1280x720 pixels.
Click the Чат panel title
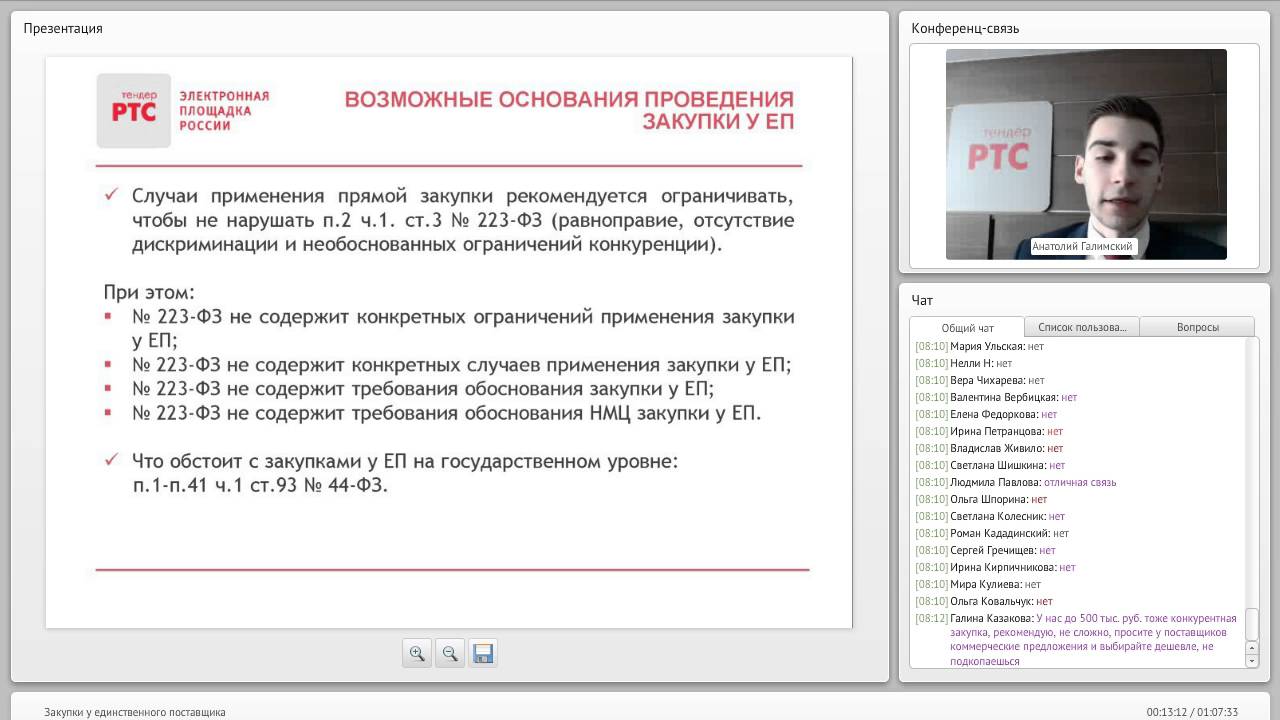click(922, 300)
